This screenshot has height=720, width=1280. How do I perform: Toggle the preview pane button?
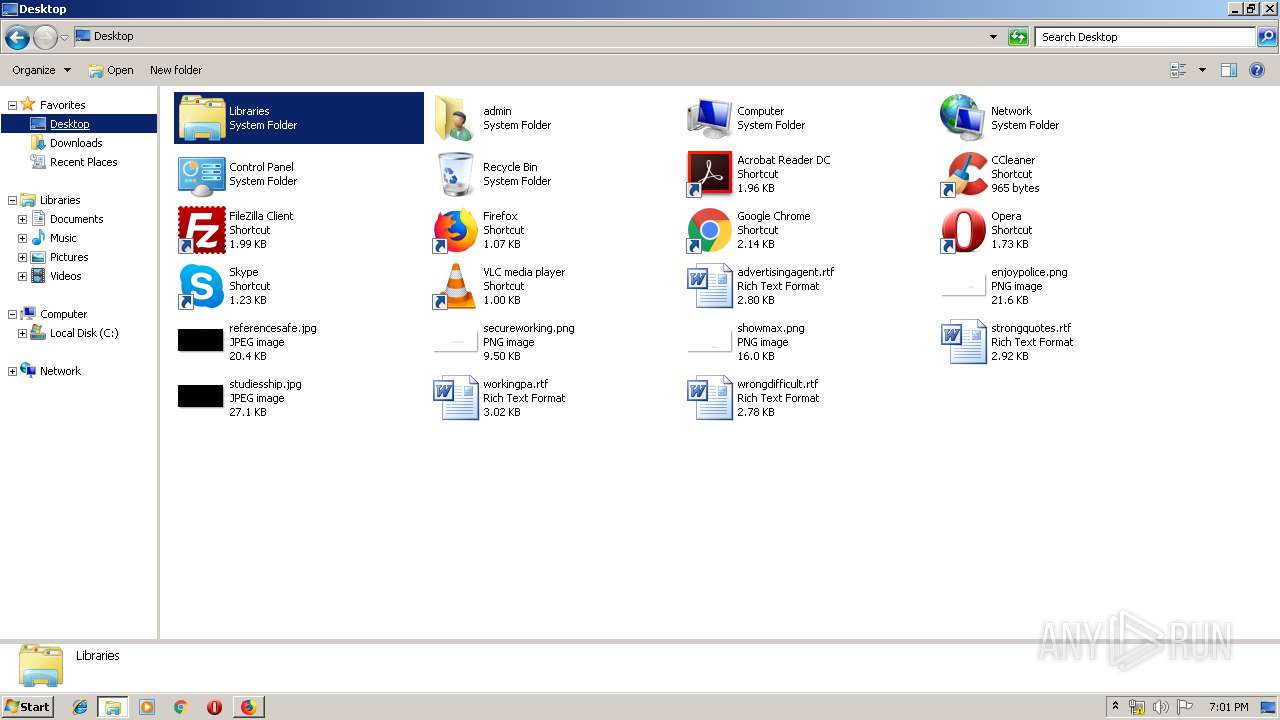[x=1229, y=70]
